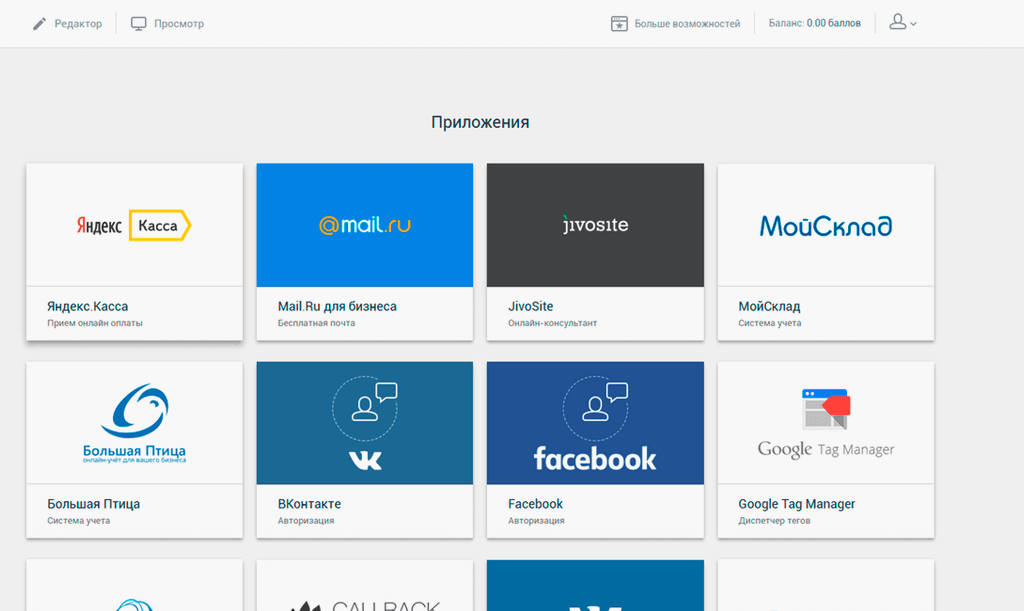Click the Баланс: 0.00 баллов text
The height and width of the screenshot is (611, 1024).
[x=814, y=24]
